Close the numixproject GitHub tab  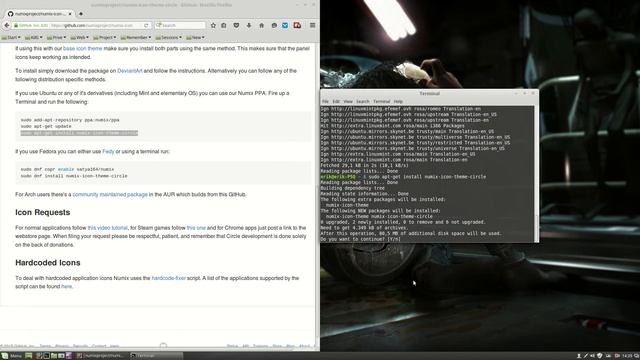tap(70, 14)
